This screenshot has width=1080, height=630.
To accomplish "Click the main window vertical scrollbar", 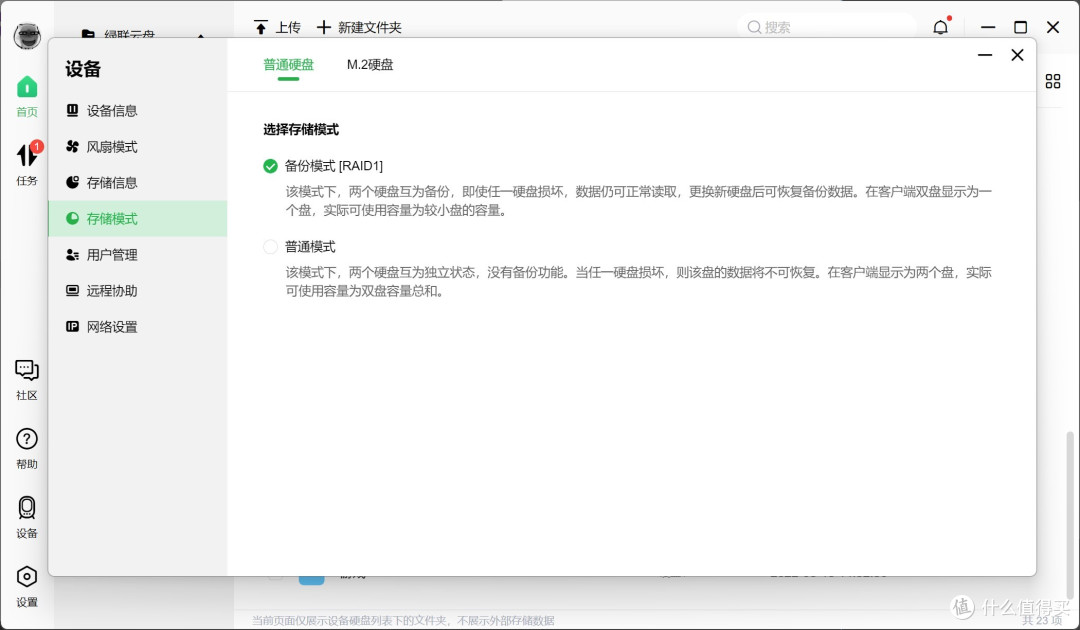I will (1070, 513).
